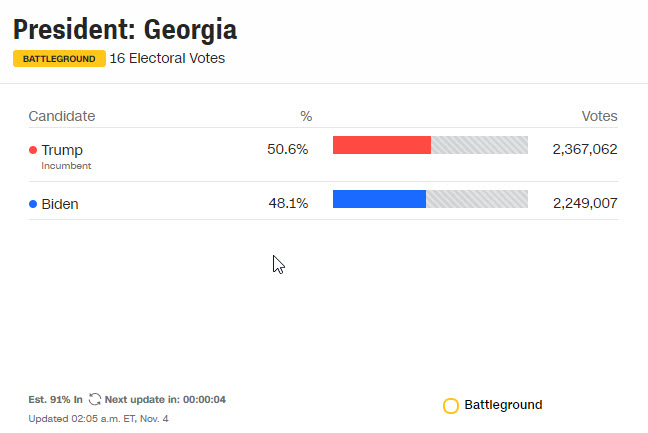
Task: Click the % column header
Action: pos(306,116)
